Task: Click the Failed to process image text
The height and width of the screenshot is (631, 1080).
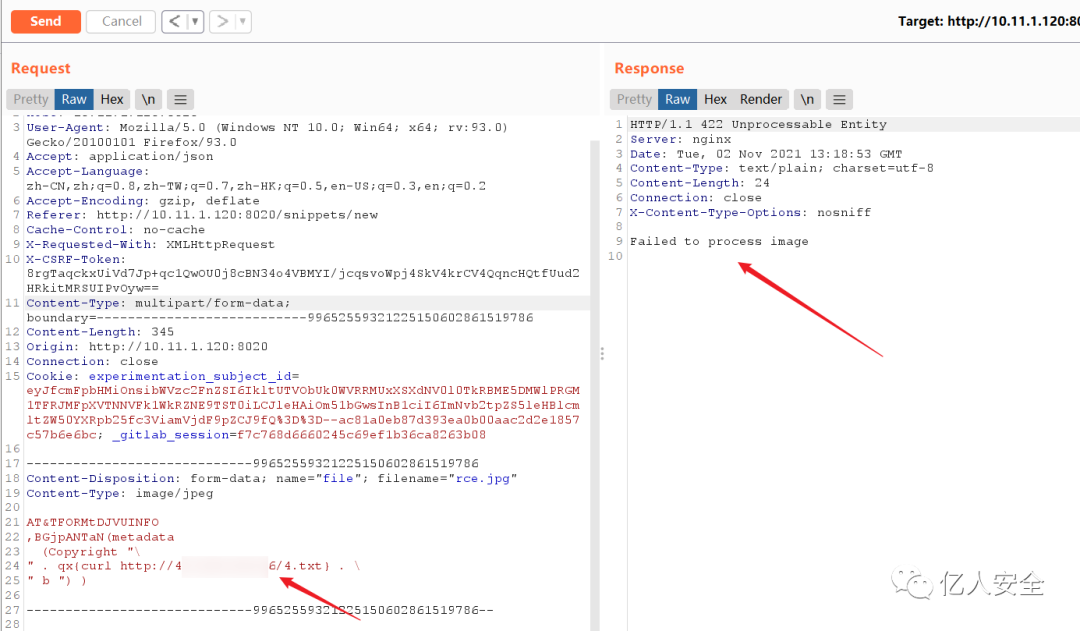Action: pos(719,241)
